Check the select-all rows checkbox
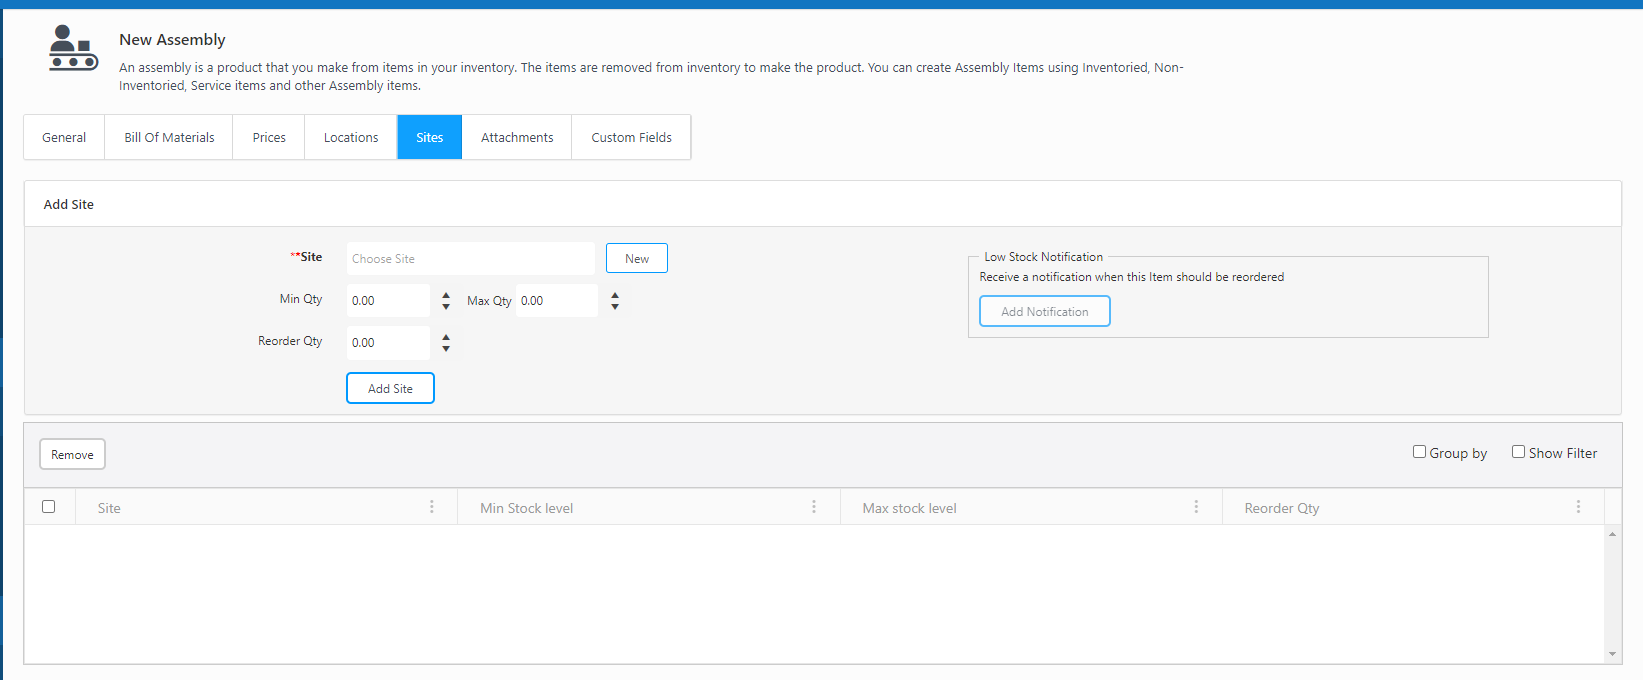The height and width of the screenshot is (680, 1643). click(48, 506)
